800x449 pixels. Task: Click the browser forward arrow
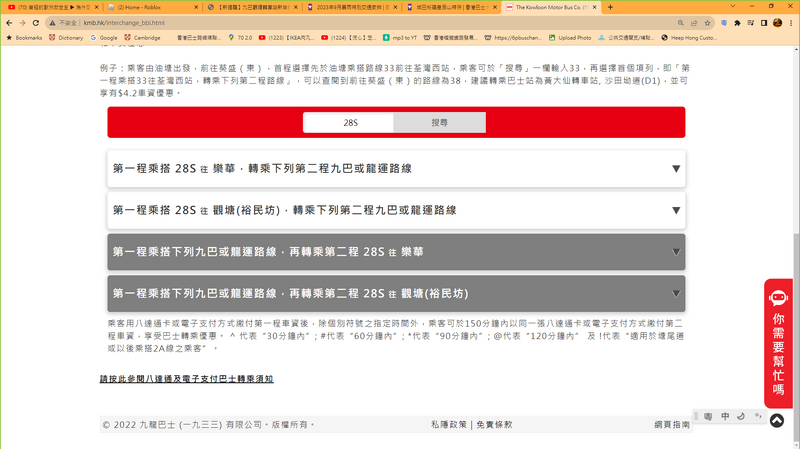(x=22, y=23)
